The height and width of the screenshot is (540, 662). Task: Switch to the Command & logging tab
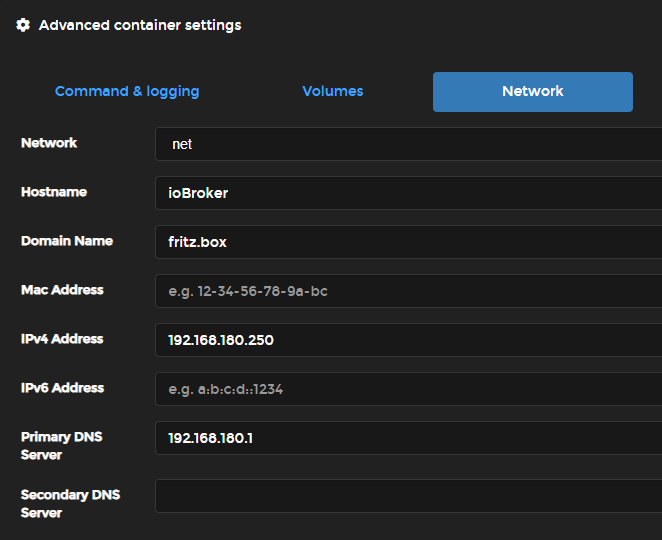click(x=127, y=92)
